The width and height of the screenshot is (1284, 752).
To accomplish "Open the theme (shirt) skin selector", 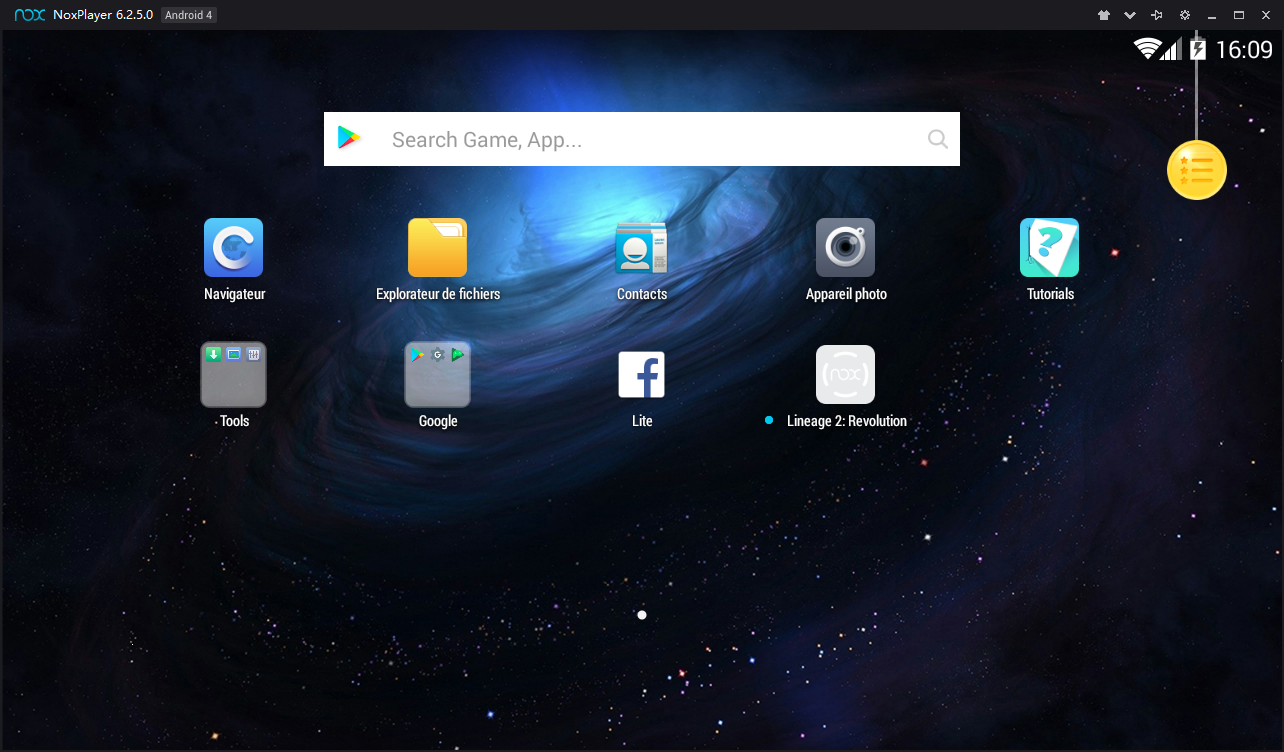I will pyautogui.click(x=1103, y=15).
